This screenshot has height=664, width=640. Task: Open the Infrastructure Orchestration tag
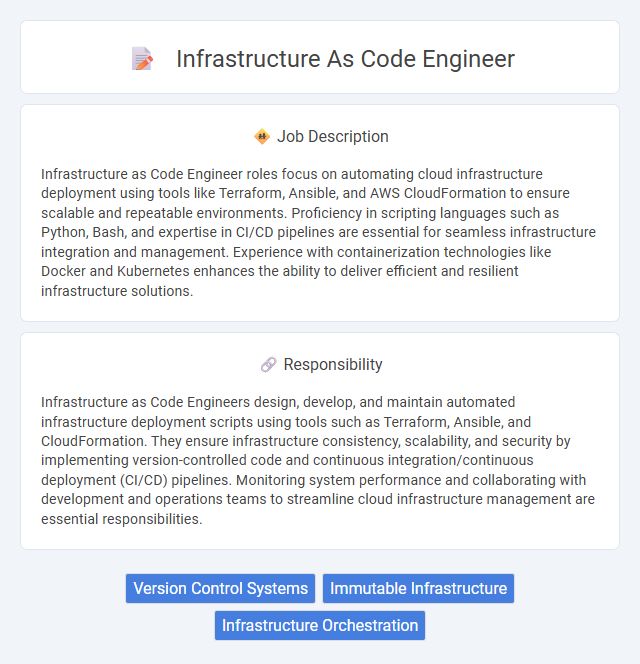[320, 625]
